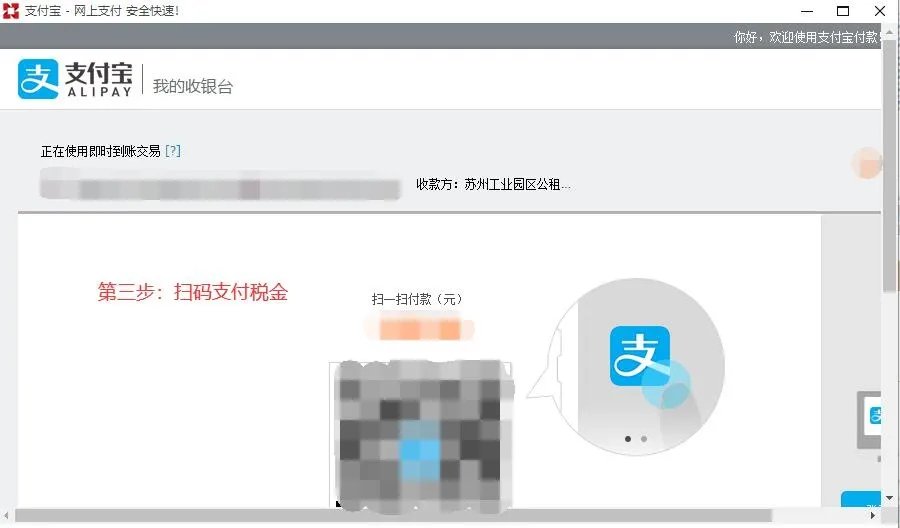This screenshot has height=528, width=900.
Task: Select the first carousel dot indicator
Action: (x=628, y=438)
